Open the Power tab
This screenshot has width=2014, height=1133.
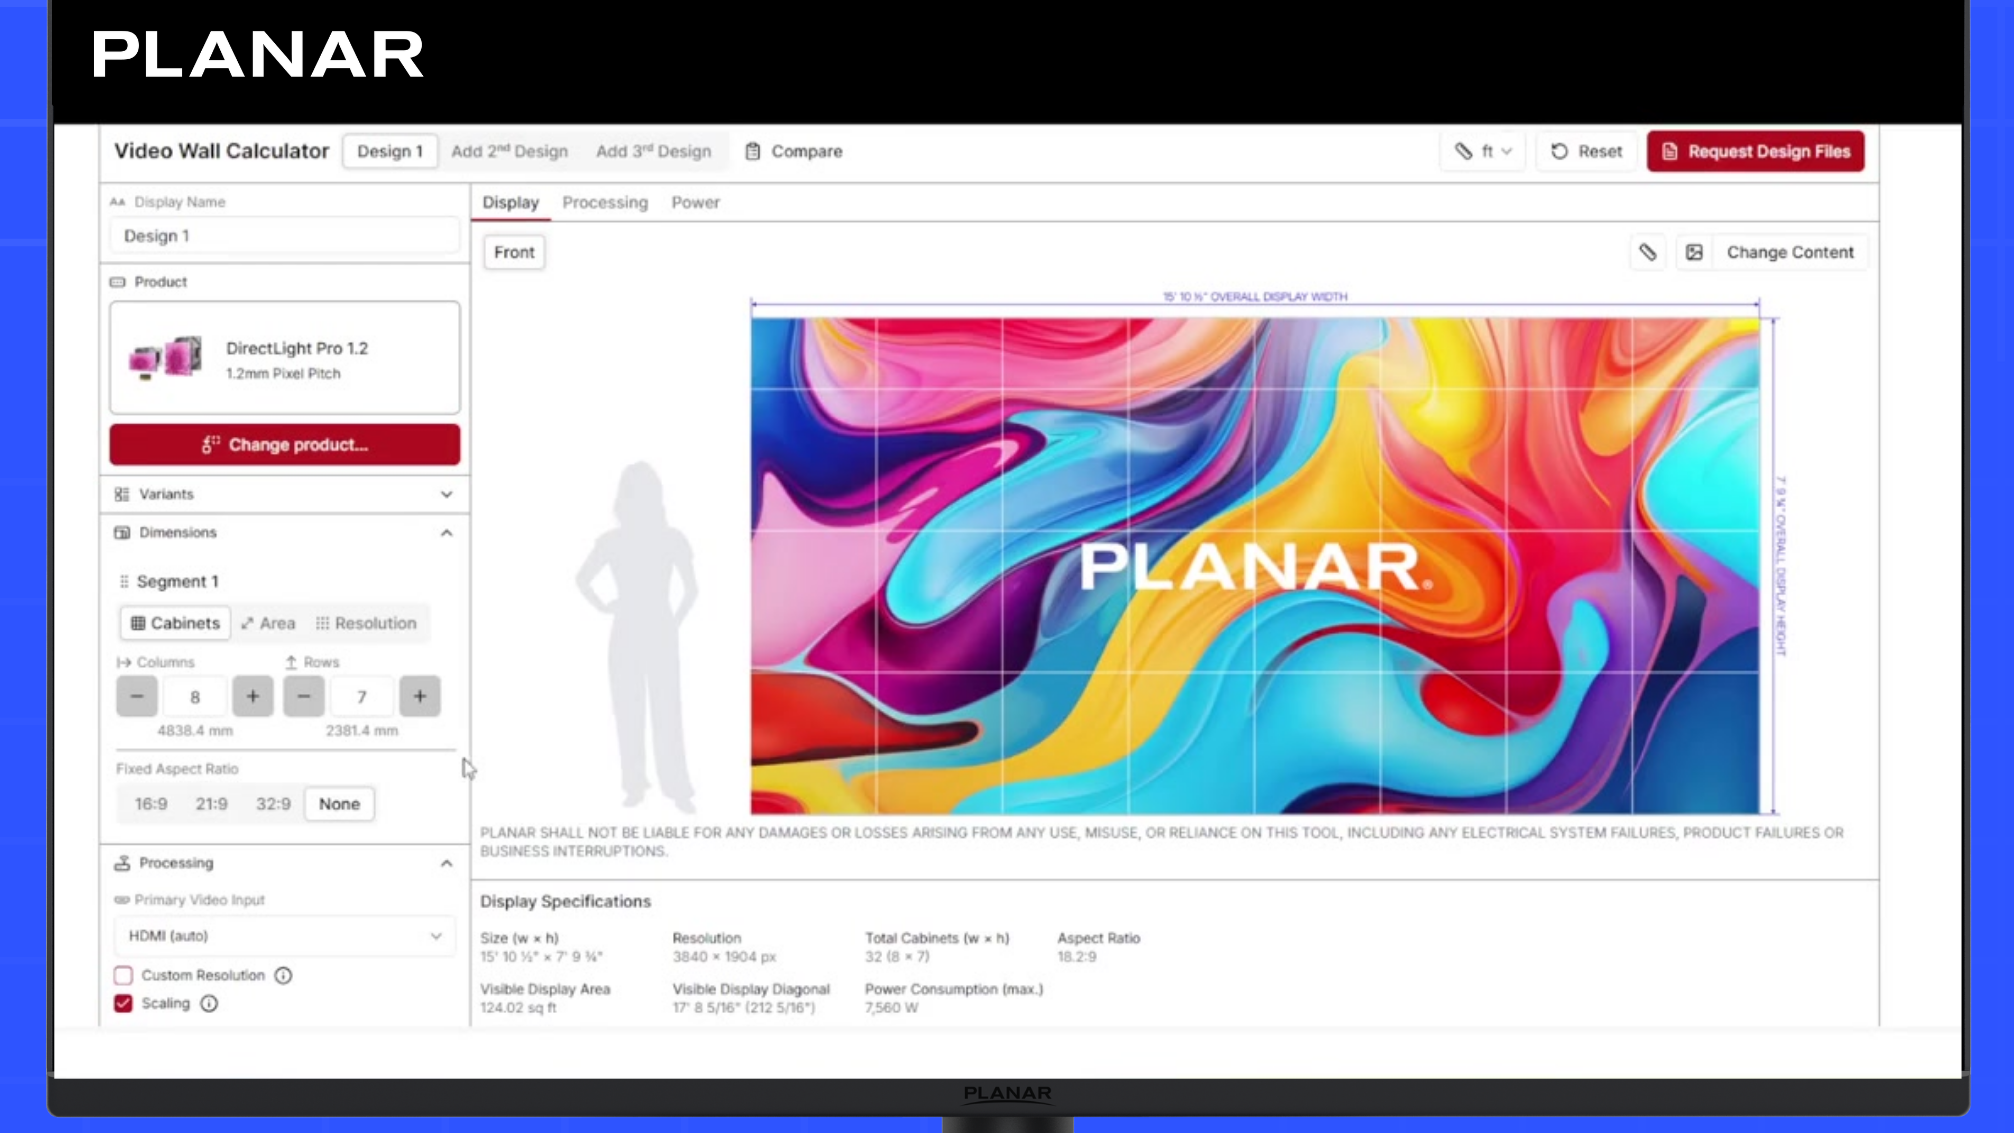point(695,202)
